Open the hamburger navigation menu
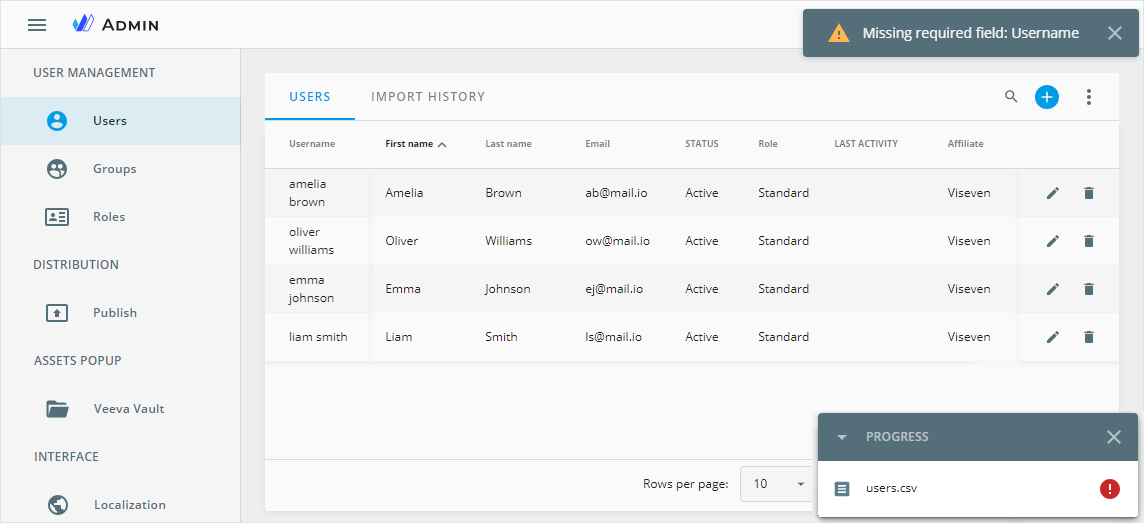 click(x=37, y=24)
